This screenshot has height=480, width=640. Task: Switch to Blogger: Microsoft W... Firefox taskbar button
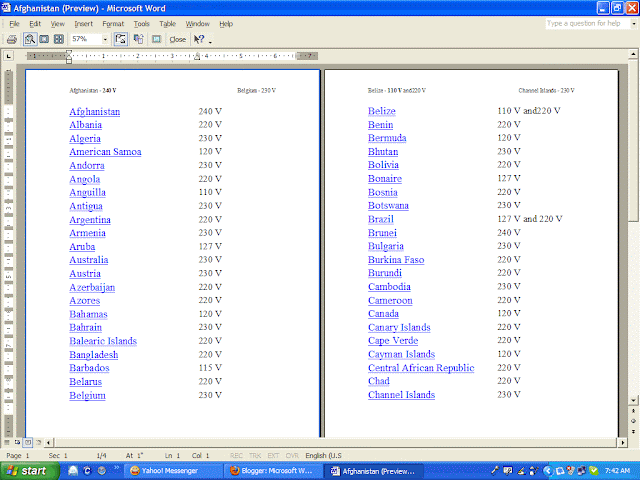tap(273, 471)
